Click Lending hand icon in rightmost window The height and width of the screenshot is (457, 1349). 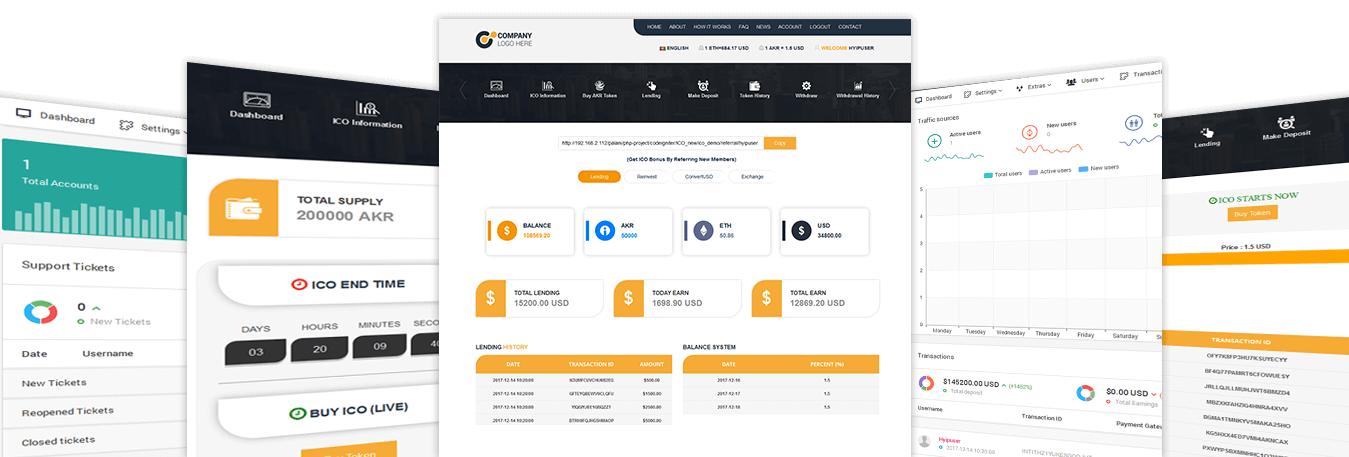pyautogui.click(x=1207, y=133)
